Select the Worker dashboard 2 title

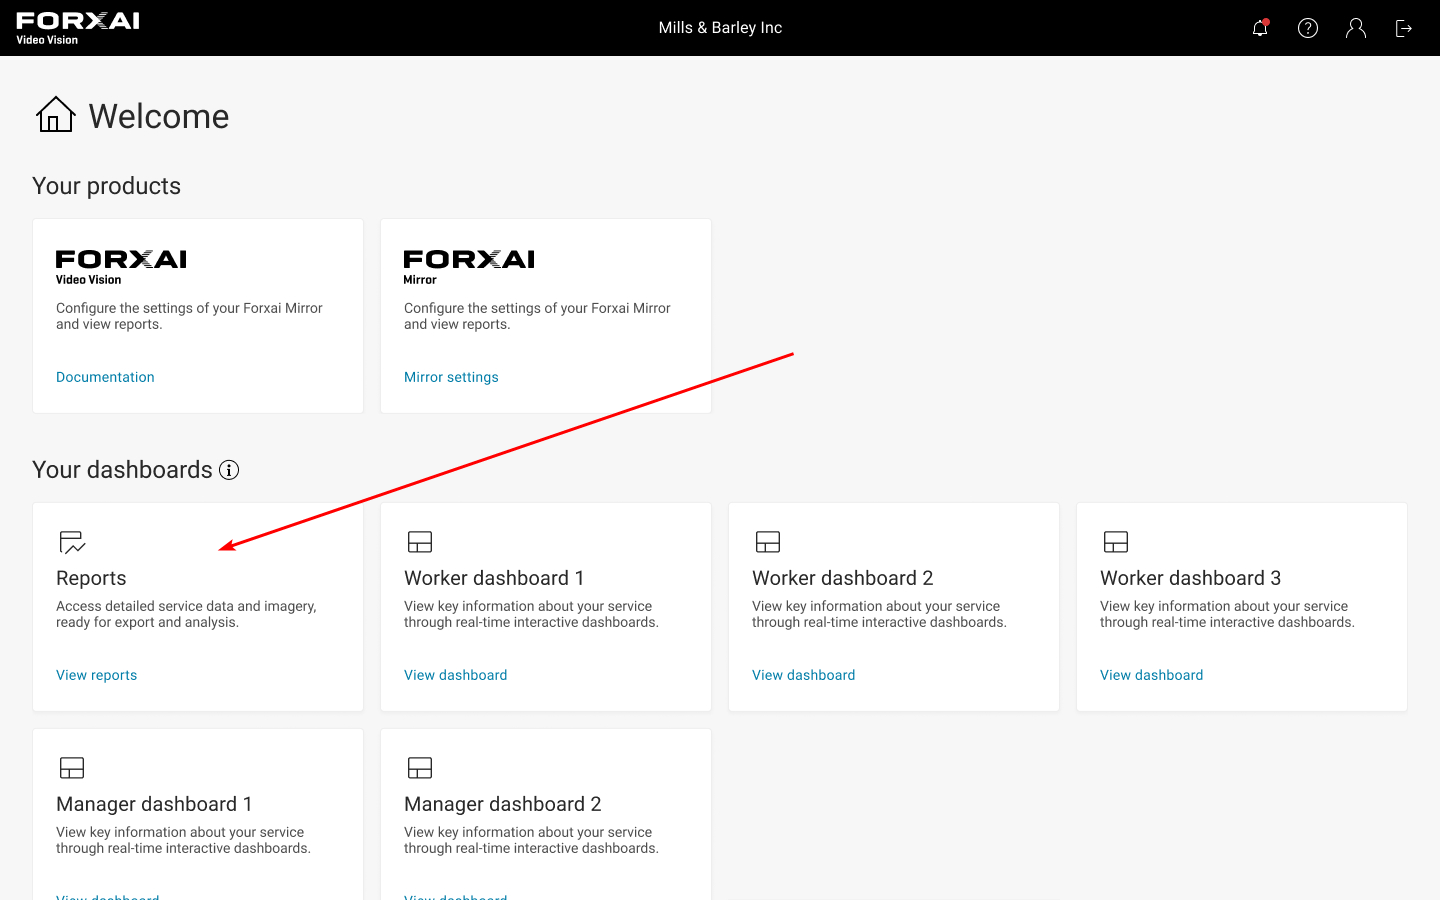(843, 578)
